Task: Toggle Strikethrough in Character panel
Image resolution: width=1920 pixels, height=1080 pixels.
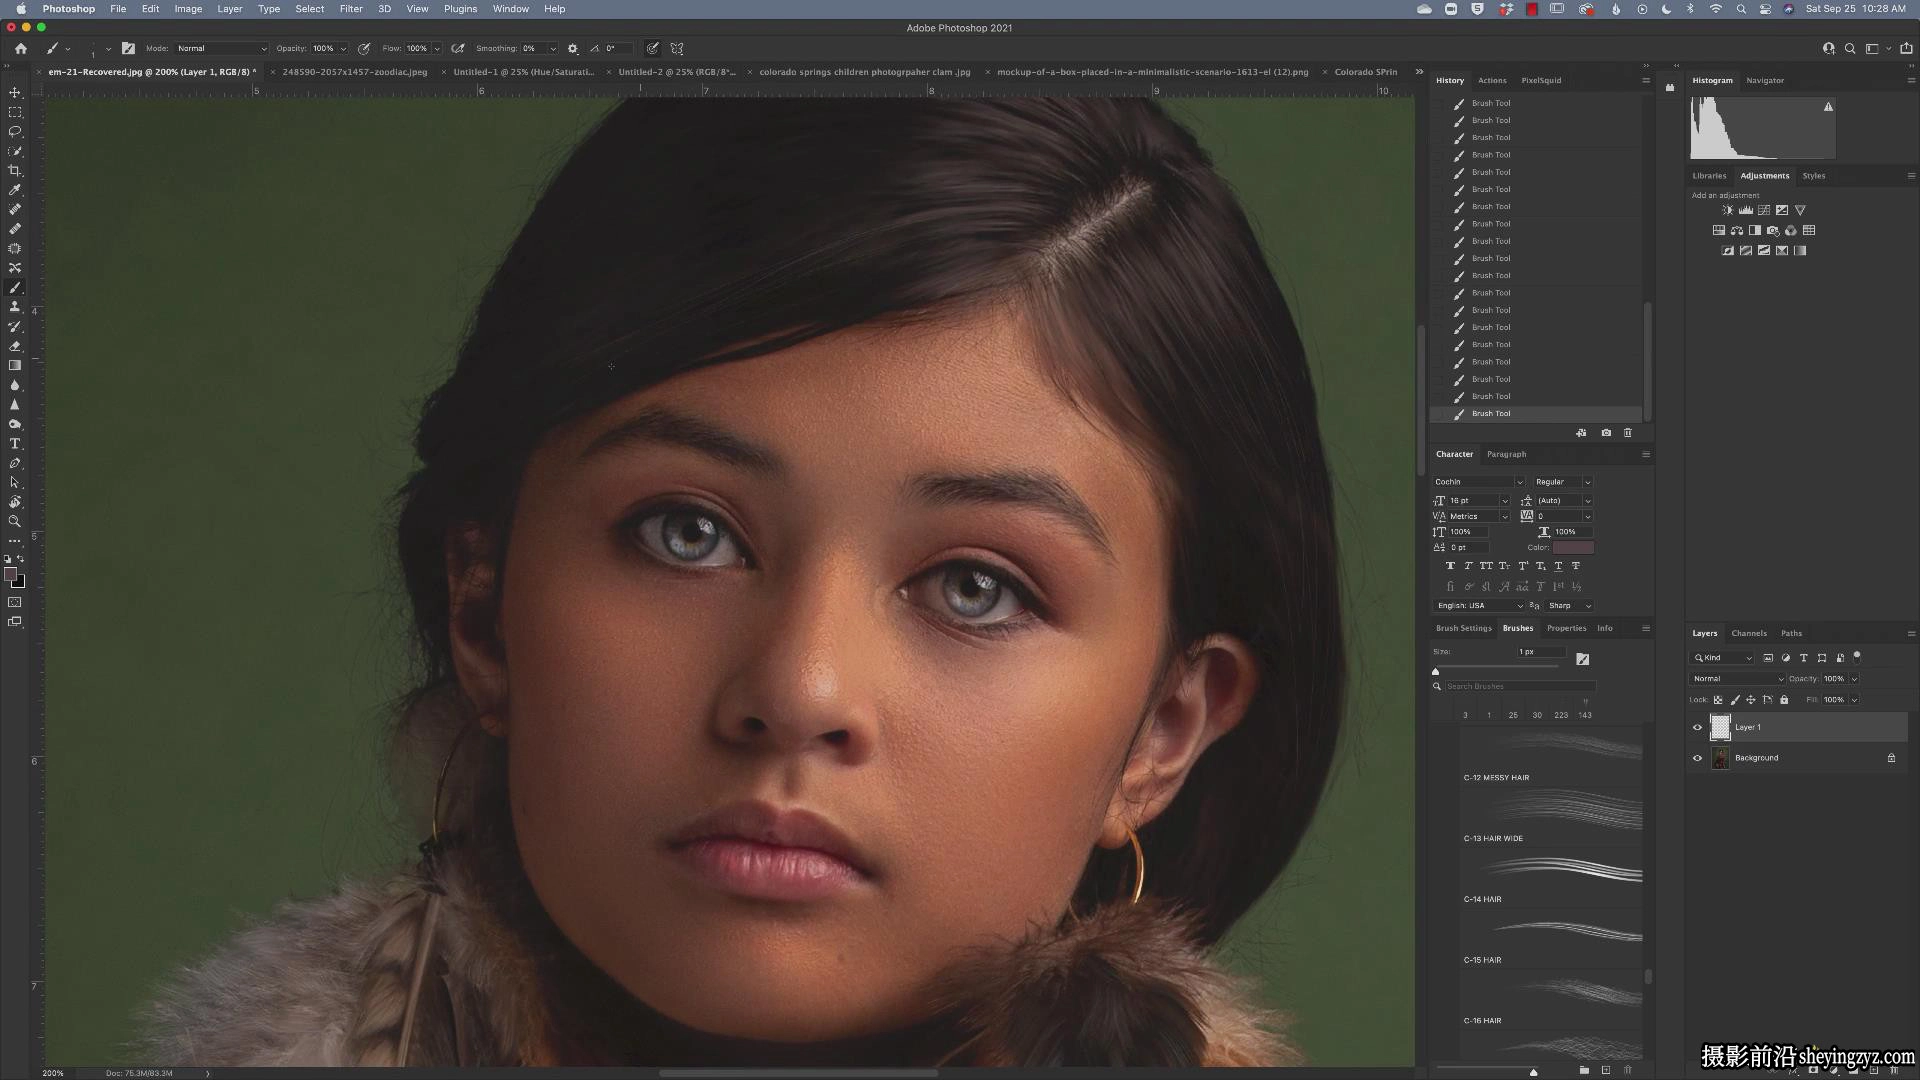Action: 1576,566
